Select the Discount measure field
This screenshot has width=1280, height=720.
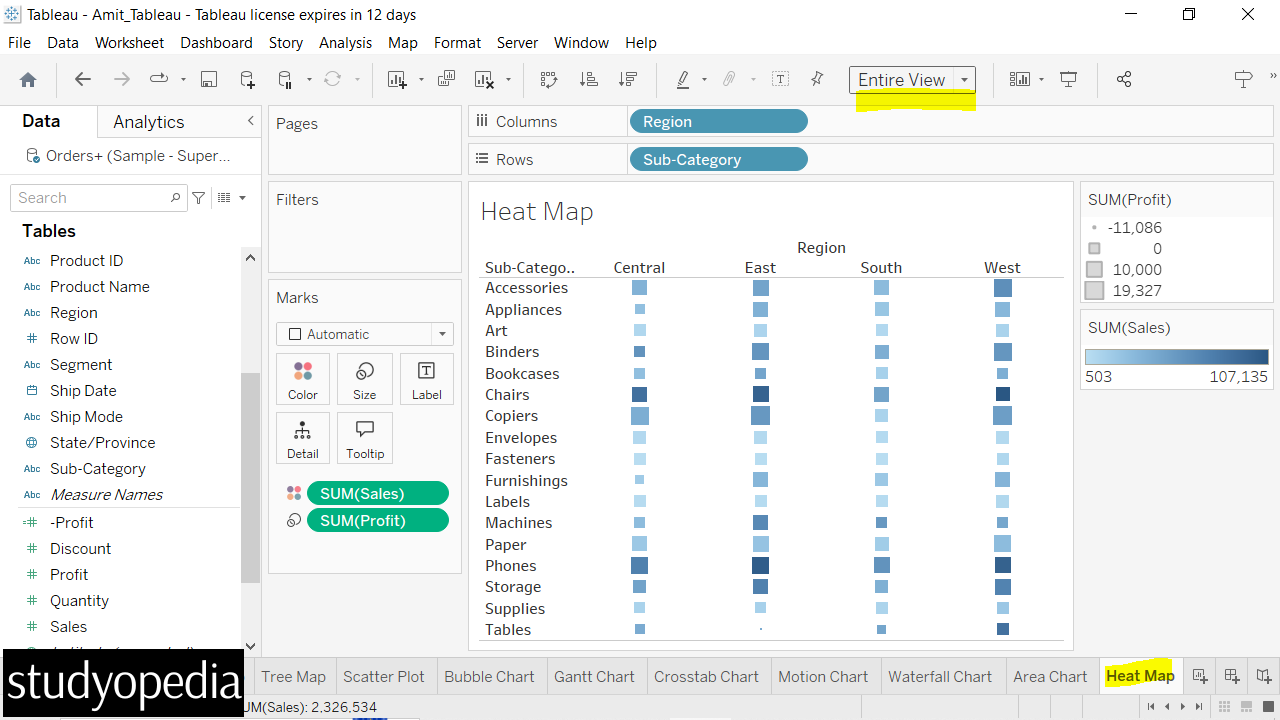tap(81, 549)
